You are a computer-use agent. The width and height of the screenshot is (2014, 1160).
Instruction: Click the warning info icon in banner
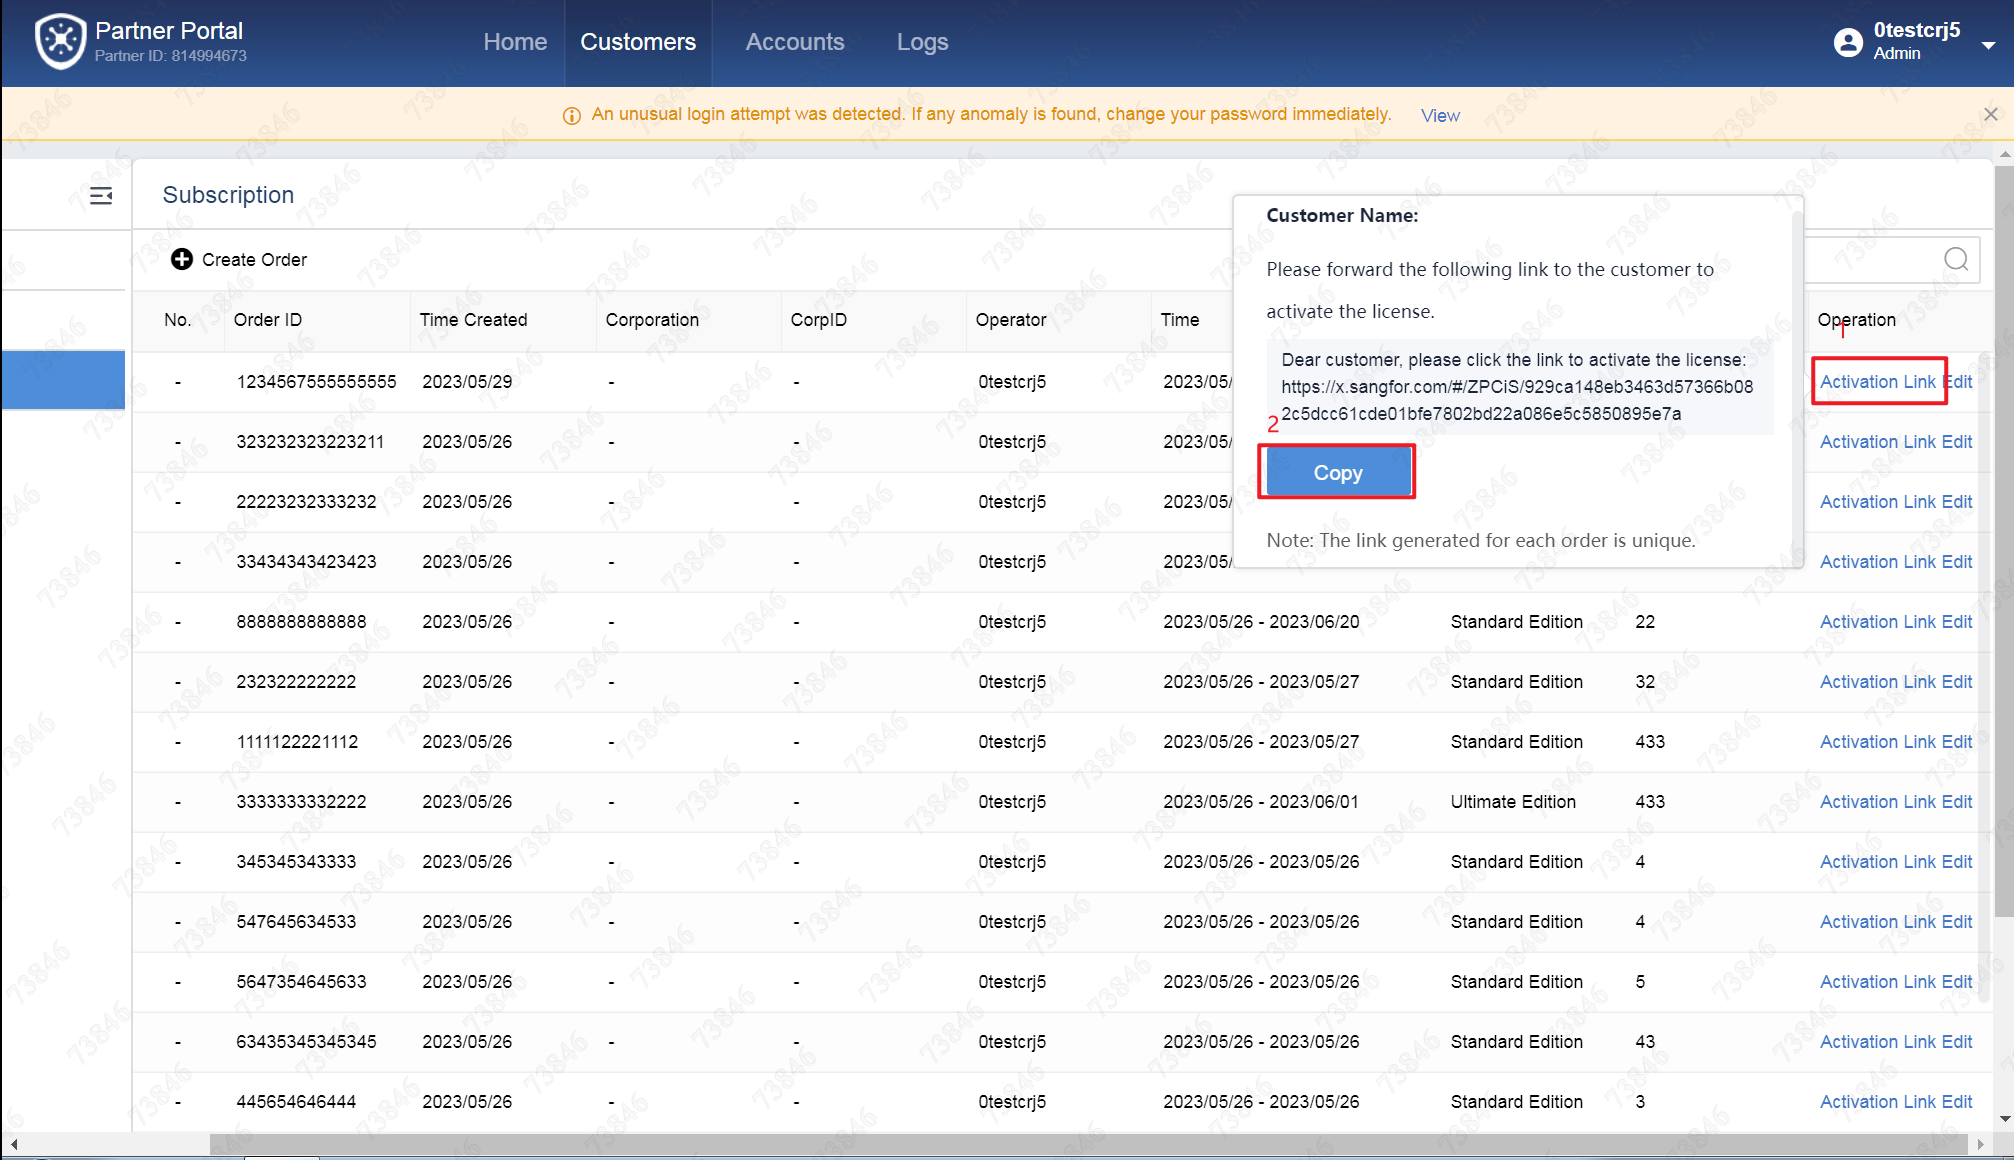point(572,116)
